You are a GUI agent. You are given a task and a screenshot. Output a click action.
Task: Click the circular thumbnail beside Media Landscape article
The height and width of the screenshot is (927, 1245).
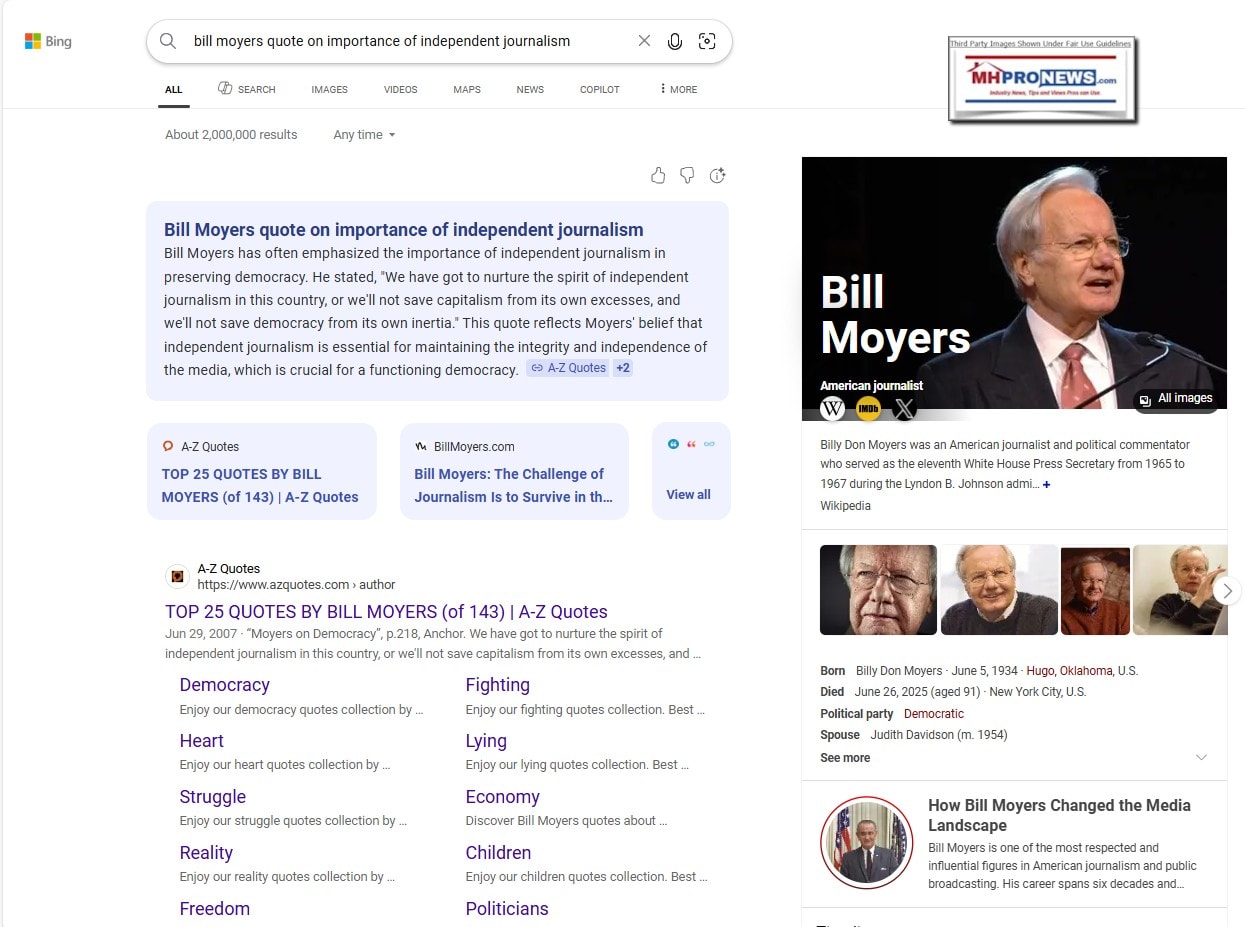866,843
